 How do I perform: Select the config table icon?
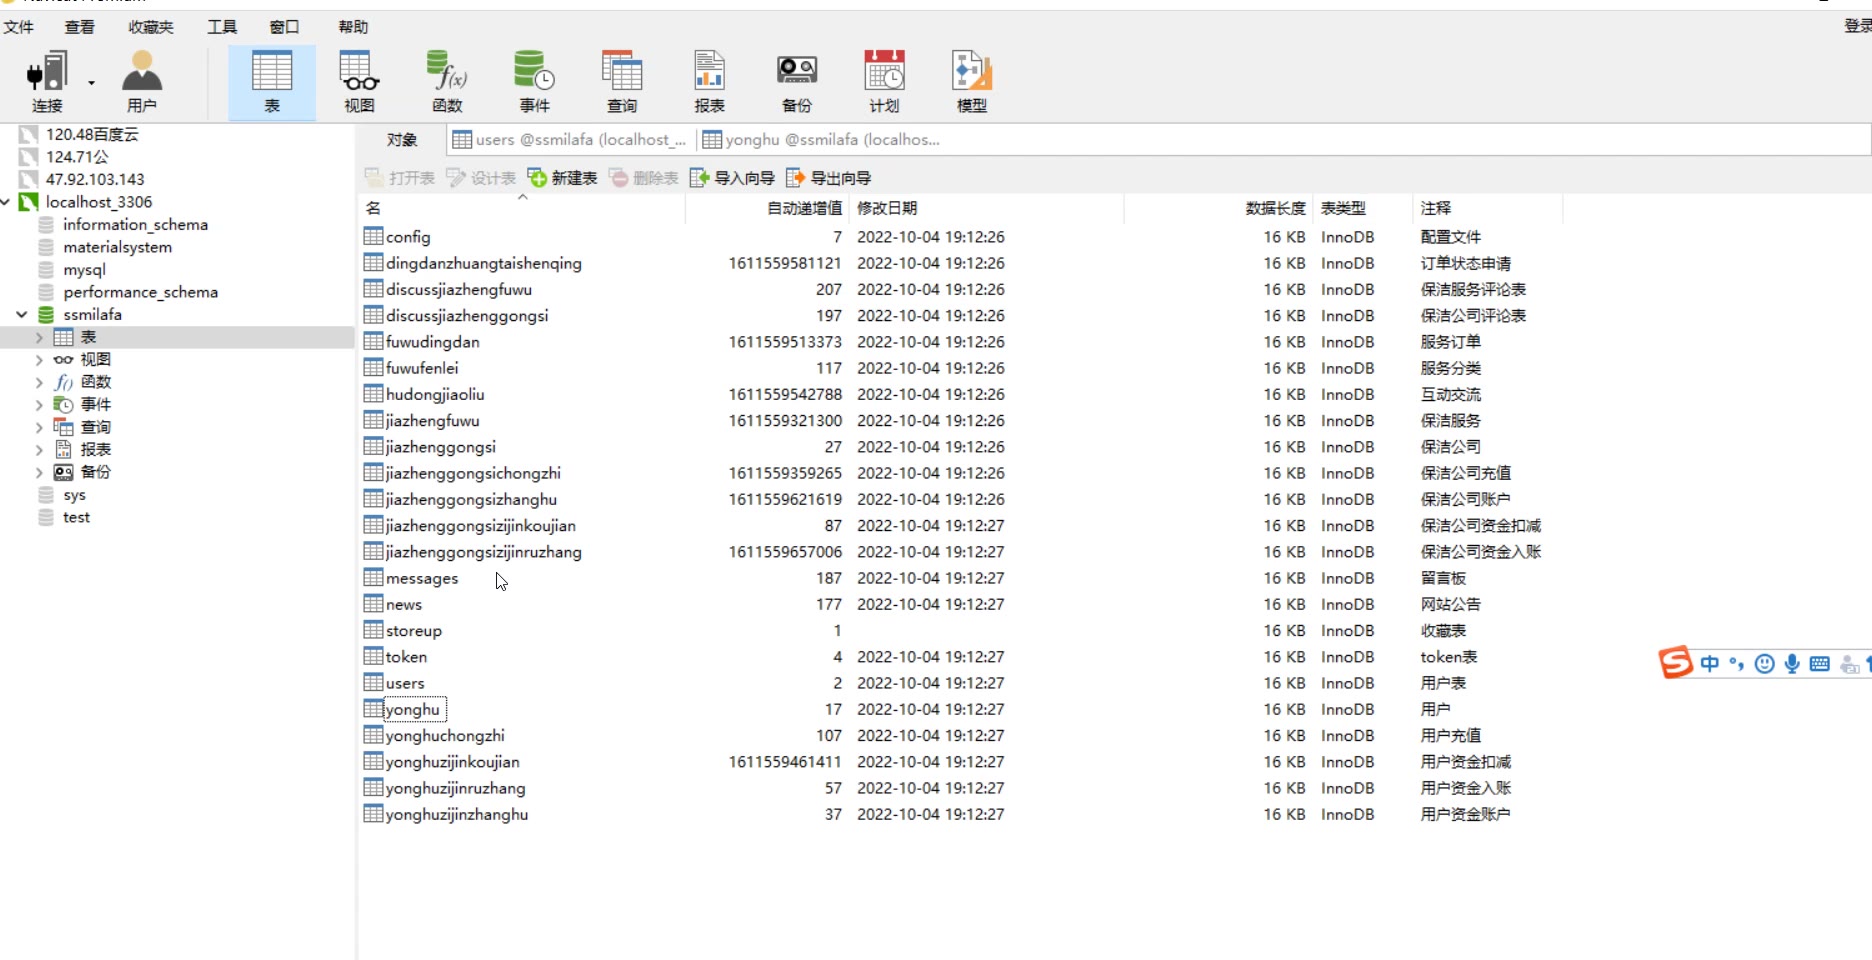click(x=373, y=236)
